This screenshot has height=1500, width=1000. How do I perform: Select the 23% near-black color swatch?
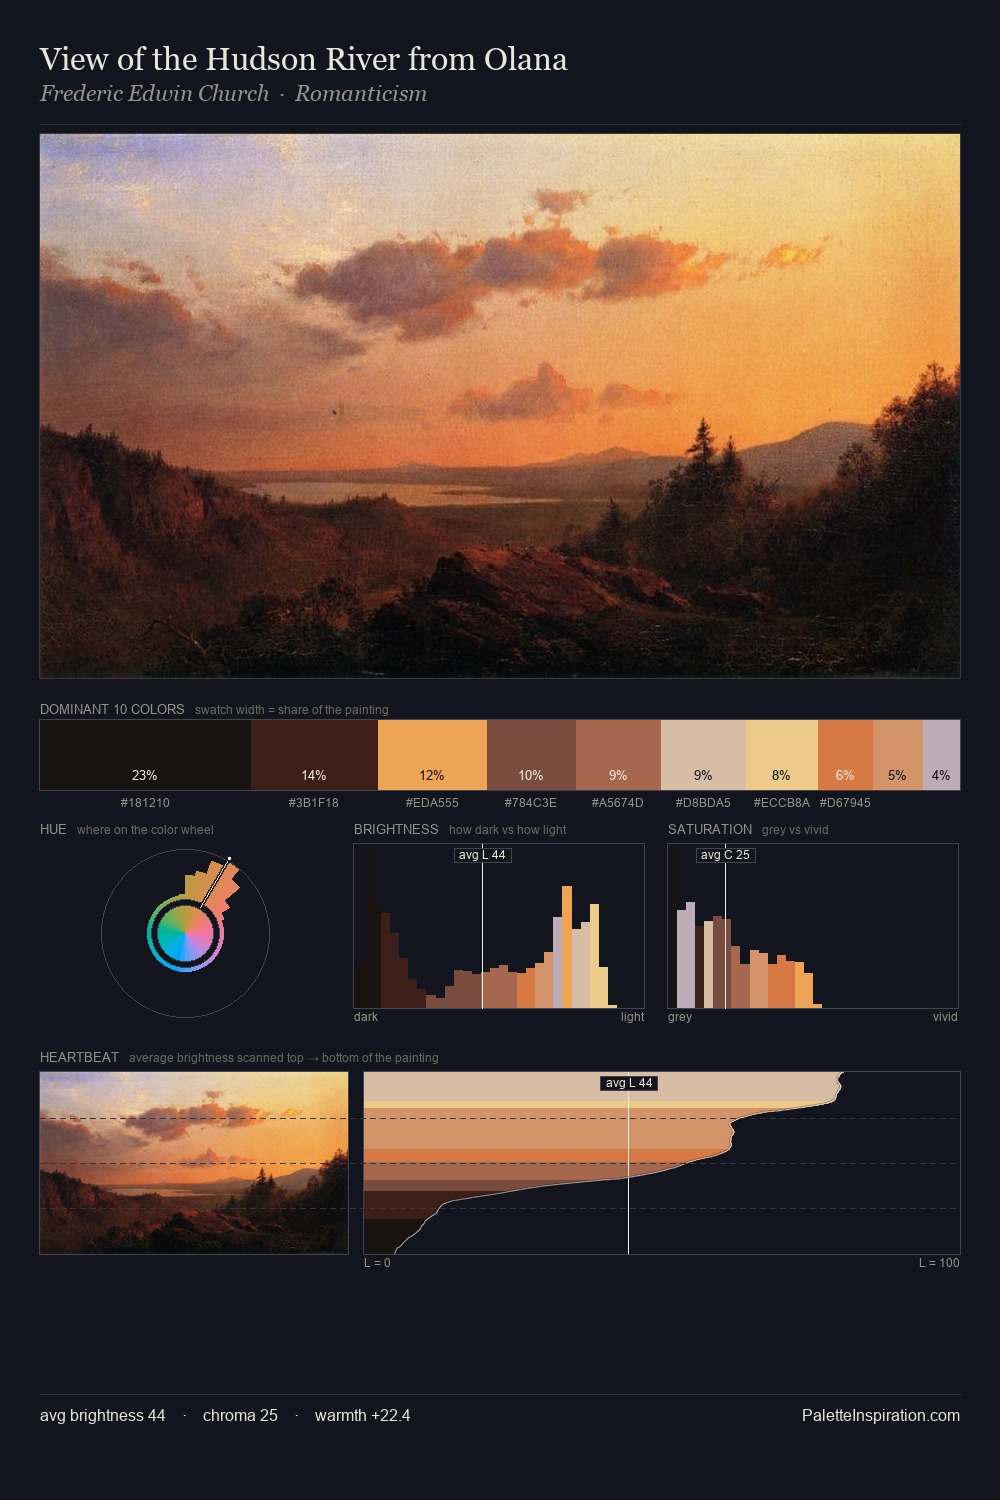[x=145, y=755]
